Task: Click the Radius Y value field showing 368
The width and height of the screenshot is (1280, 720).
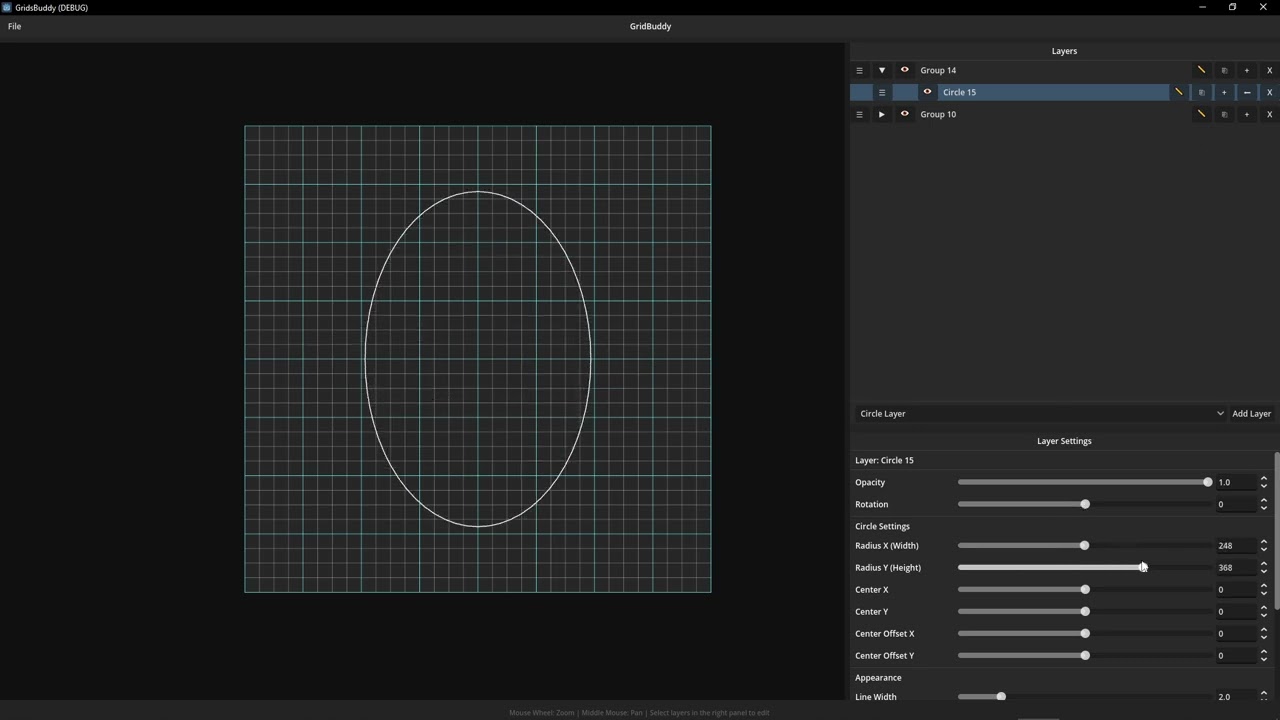Action: click(x=1235, y=567)
